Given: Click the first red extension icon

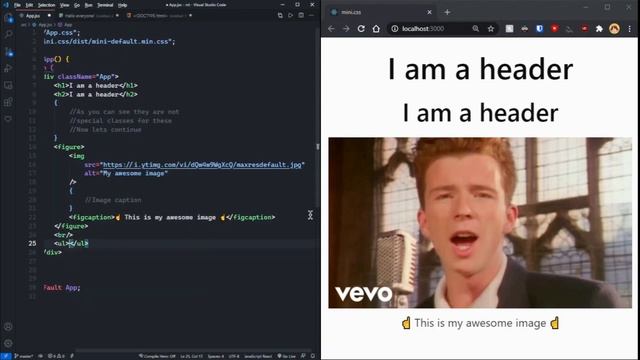Looking at the screenshot, I should pyautogui.click(x=554, y=29).
